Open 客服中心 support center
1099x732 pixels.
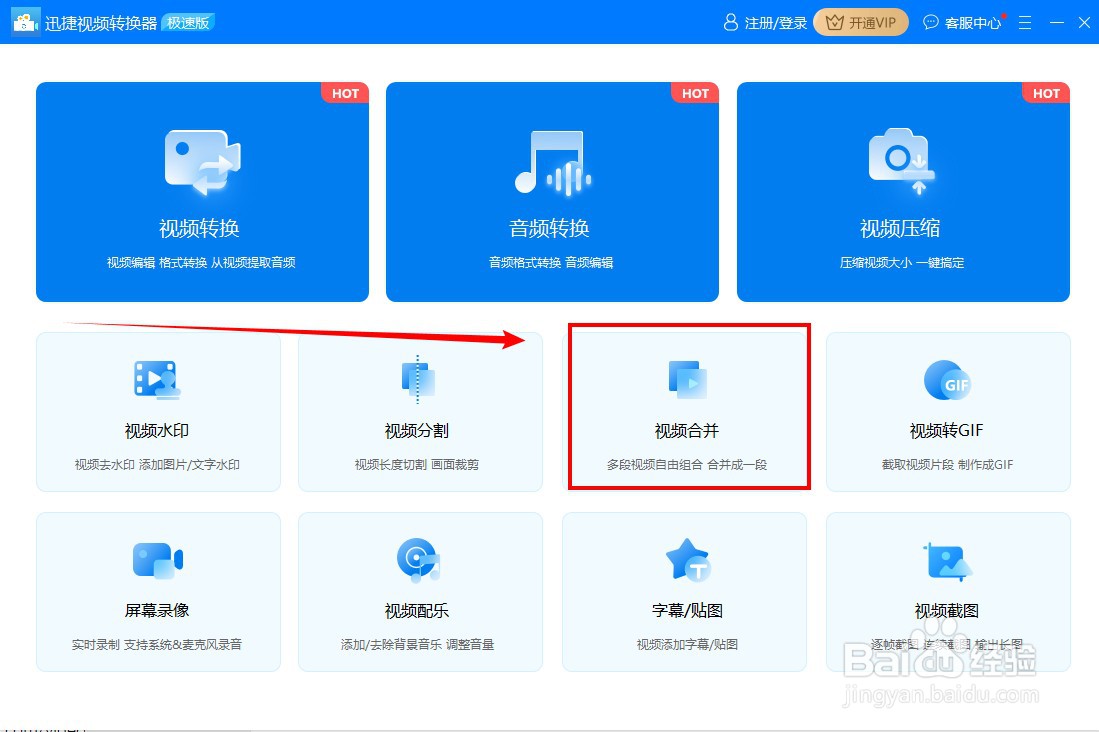(x=973, y=23)
